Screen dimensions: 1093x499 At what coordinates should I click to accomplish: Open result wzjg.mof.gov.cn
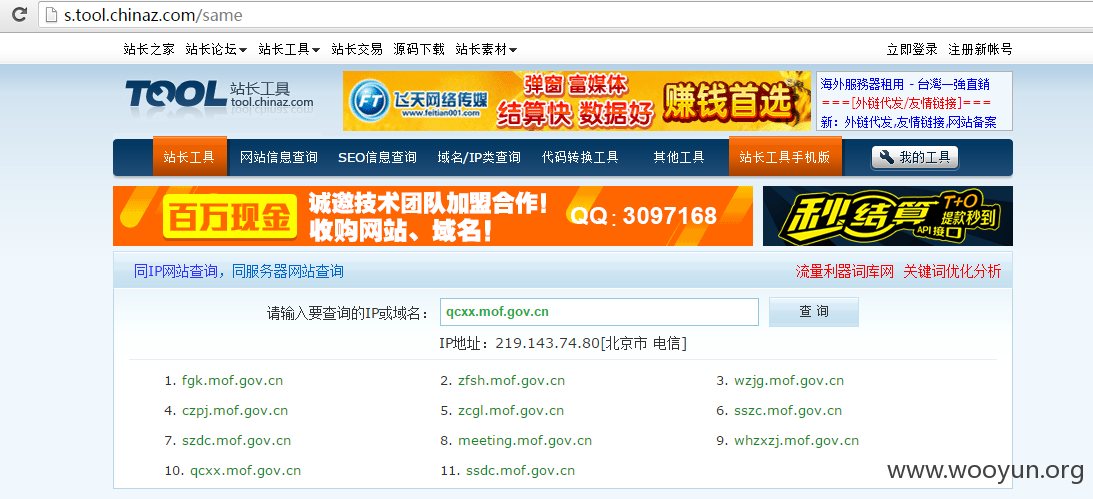tap(788, 381)
